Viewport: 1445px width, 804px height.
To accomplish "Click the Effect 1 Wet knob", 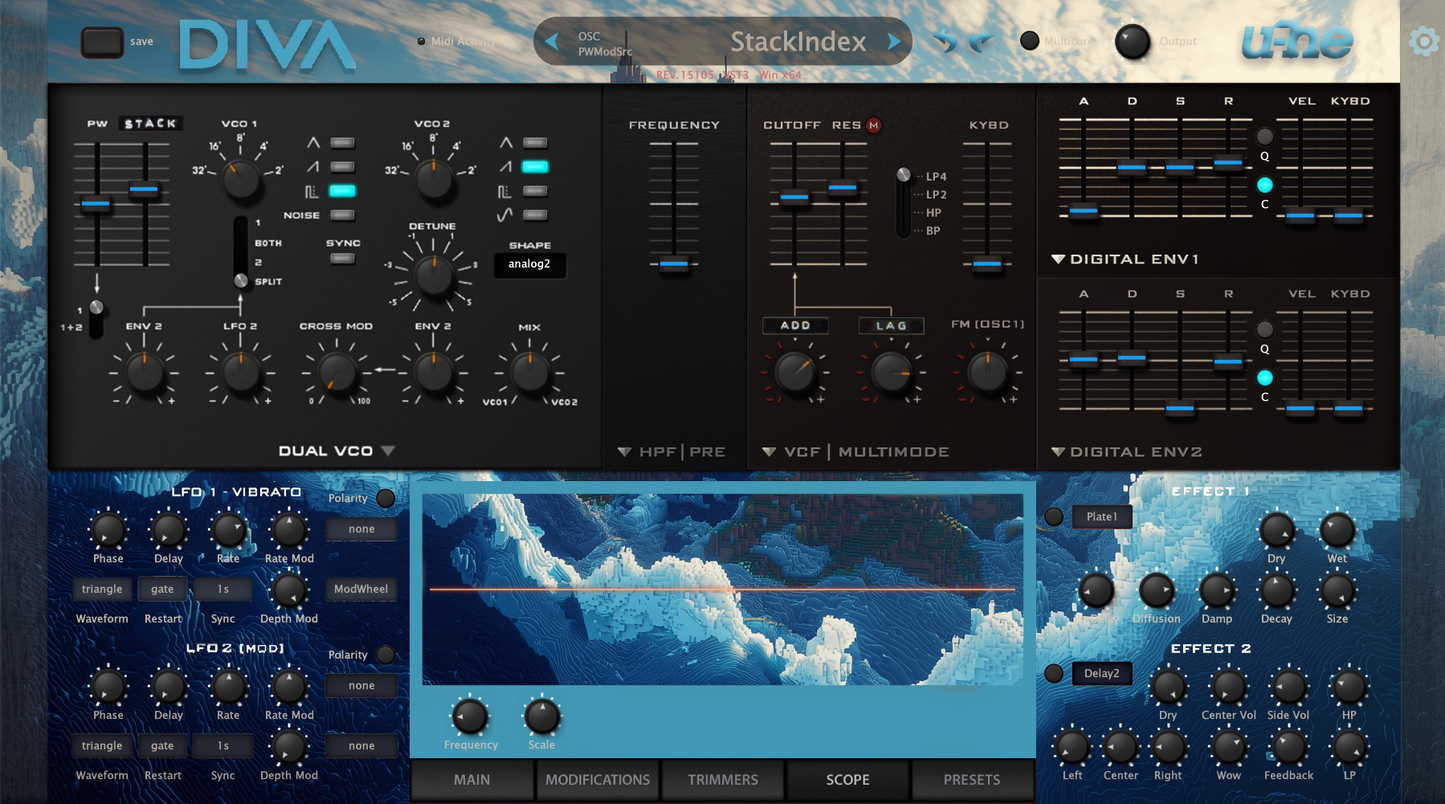I will [1337, 530].
